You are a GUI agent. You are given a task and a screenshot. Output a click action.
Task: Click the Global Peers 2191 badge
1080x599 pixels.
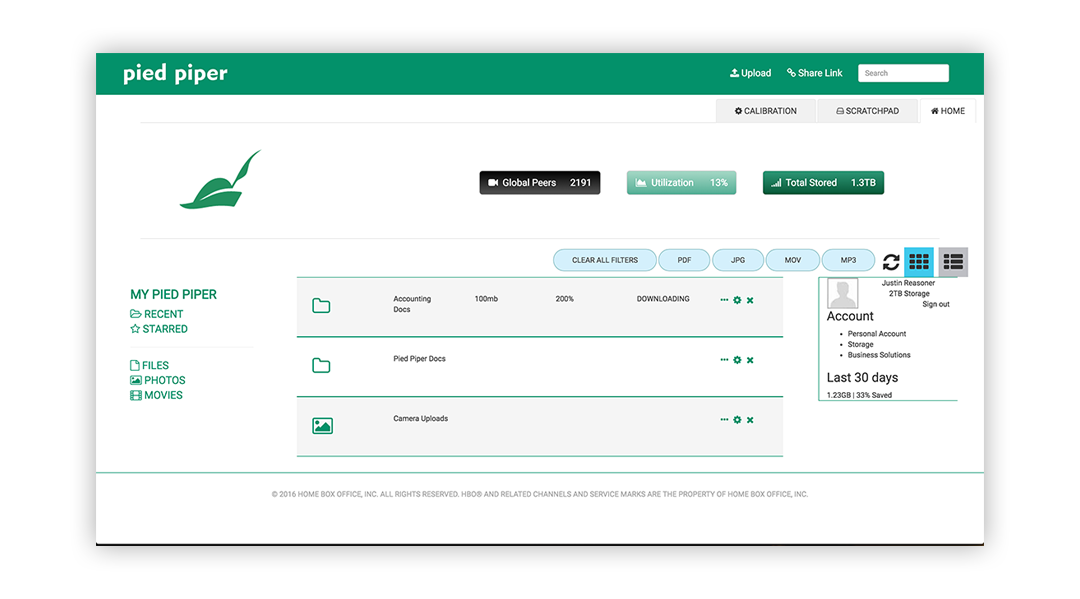point(540,182)
